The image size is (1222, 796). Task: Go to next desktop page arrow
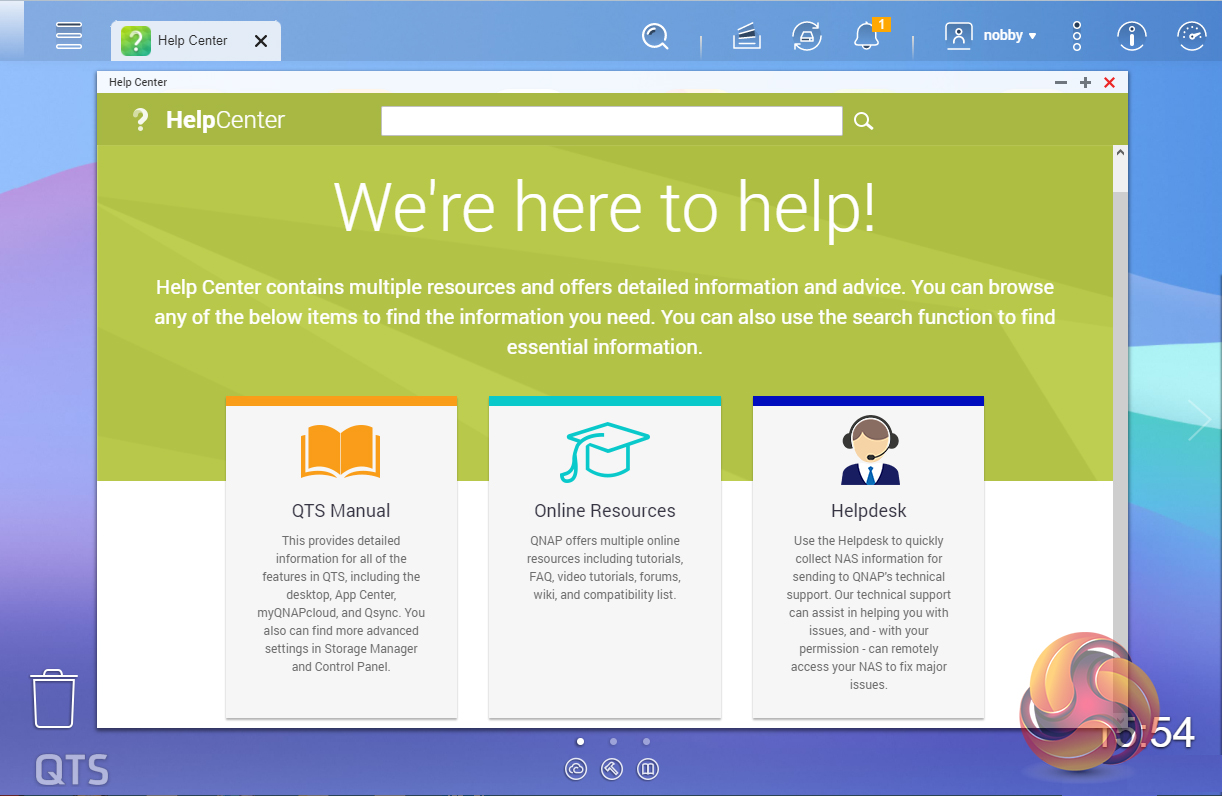pos(1199,420)
